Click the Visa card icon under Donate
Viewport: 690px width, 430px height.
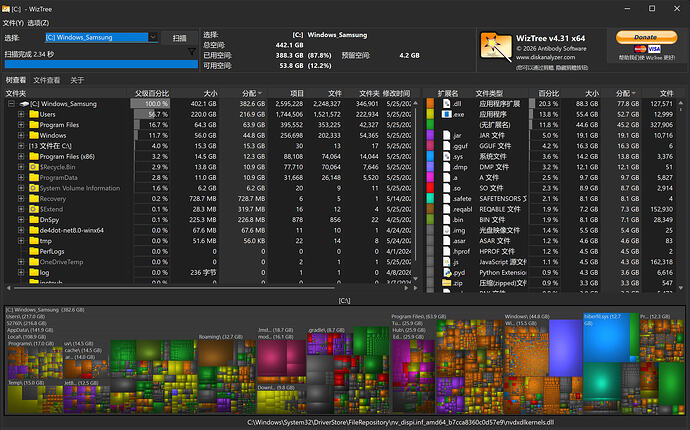click(654, 49)
